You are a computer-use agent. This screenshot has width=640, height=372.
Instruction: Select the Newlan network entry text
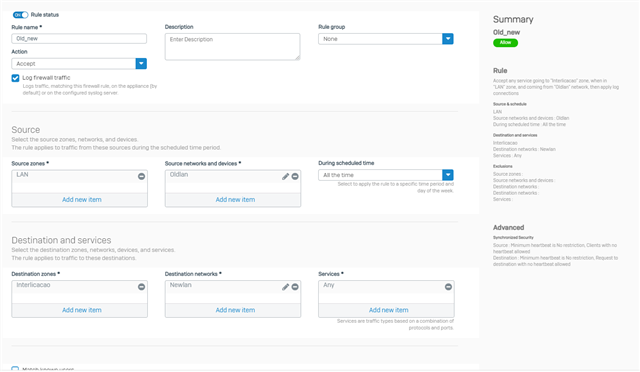click(180, 285)
